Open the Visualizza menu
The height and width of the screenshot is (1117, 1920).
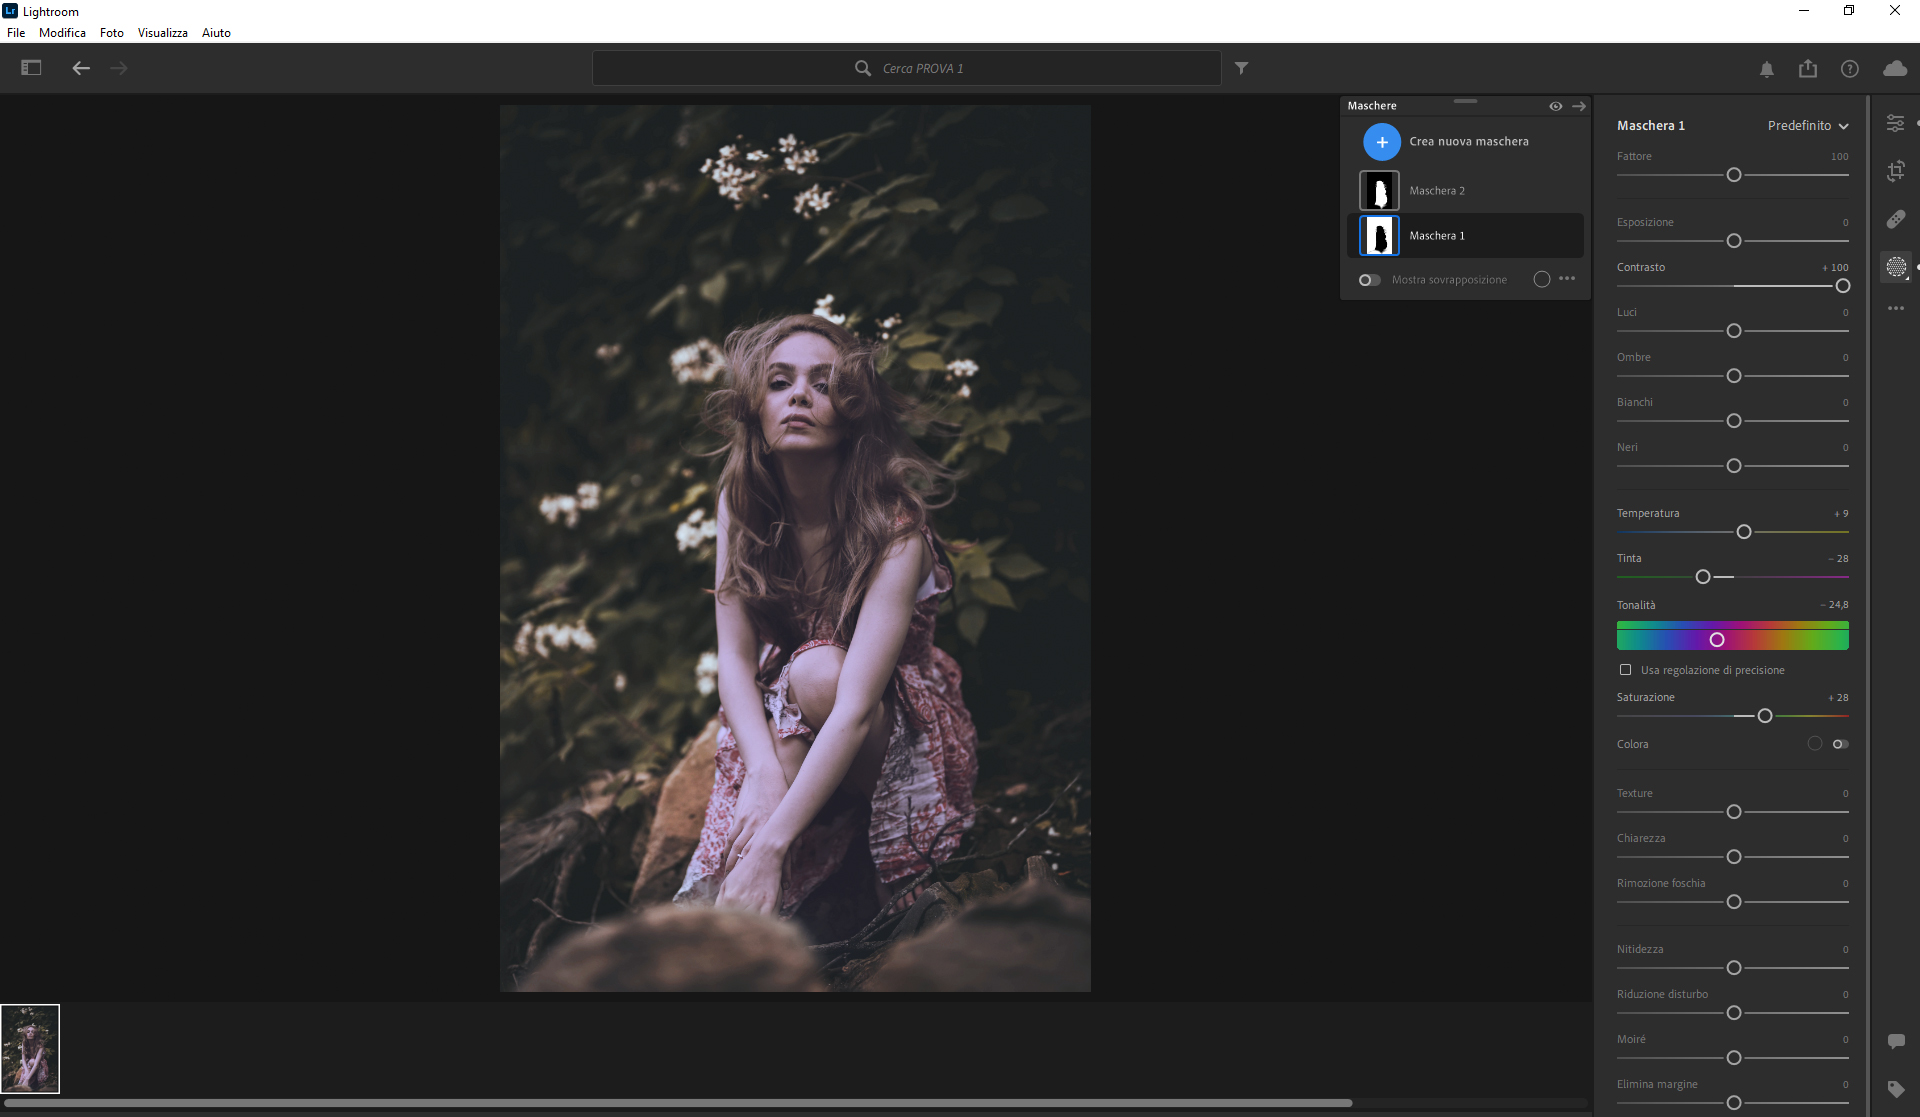click(x=162, y=33)
